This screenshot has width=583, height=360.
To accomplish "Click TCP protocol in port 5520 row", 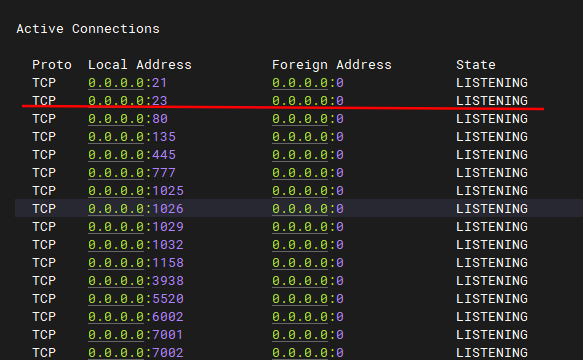I will [x=44, y=299].
